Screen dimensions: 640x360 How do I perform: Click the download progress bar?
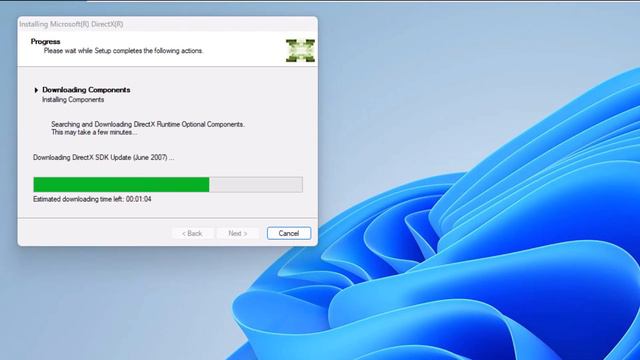click(x=168, y=184)
